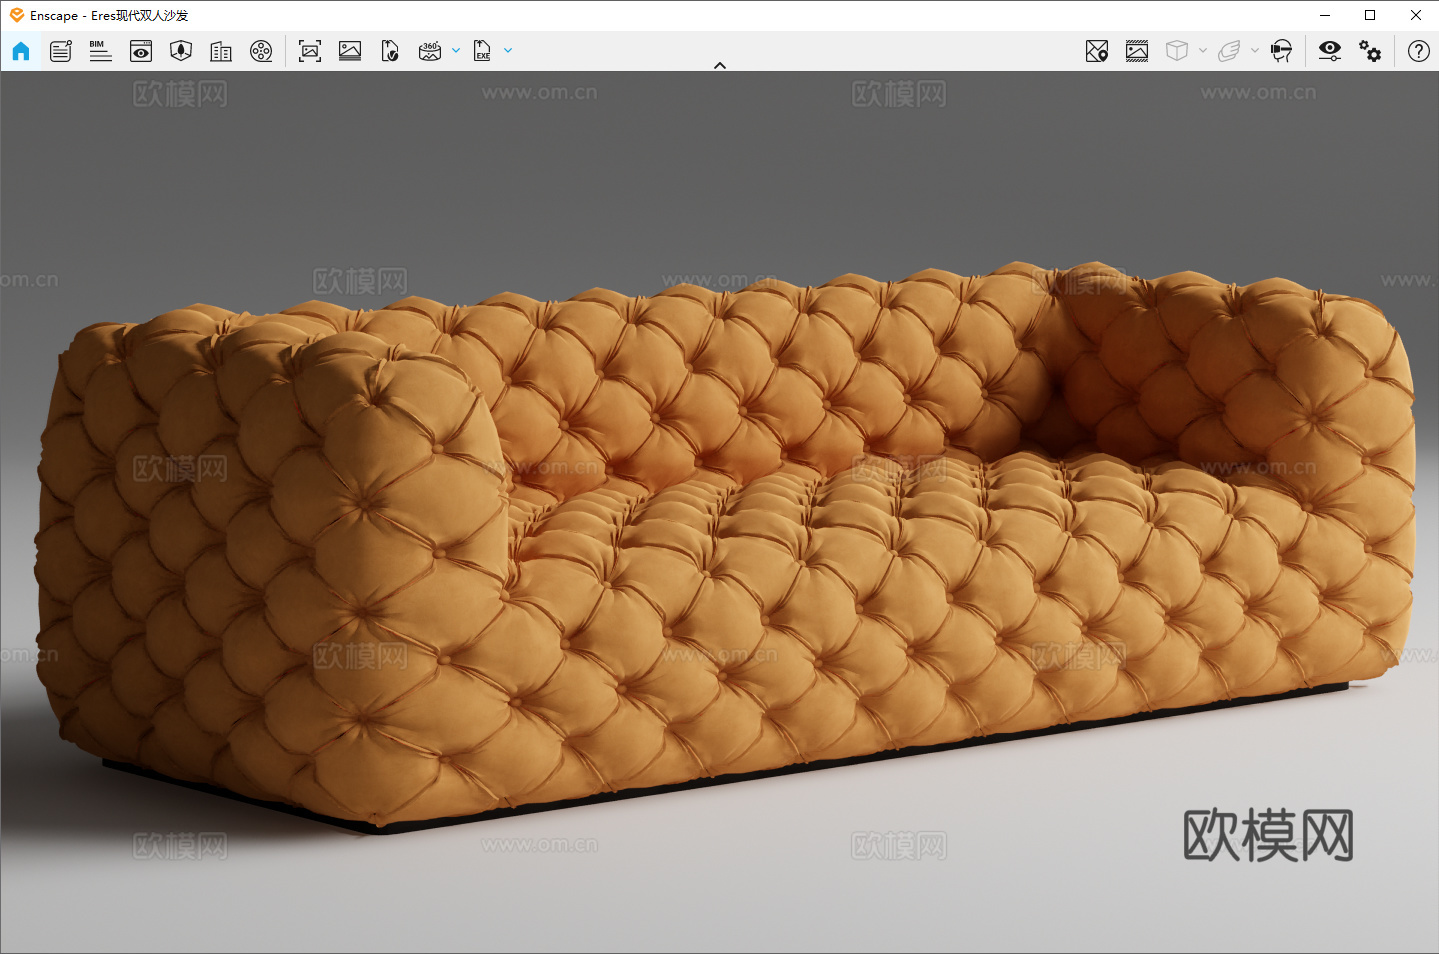Open the View Management notes icon
1439x954 pixels.
tap(61, 51)
